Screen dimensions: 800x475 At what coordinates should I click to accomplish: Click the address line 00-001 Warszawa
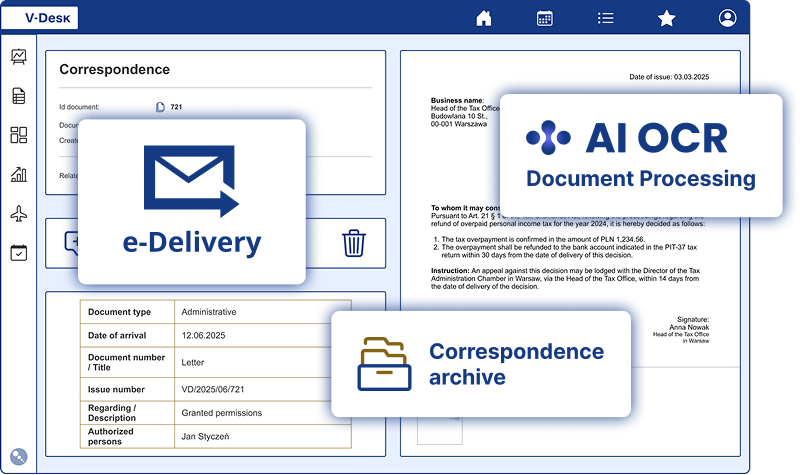pos(459,124)
